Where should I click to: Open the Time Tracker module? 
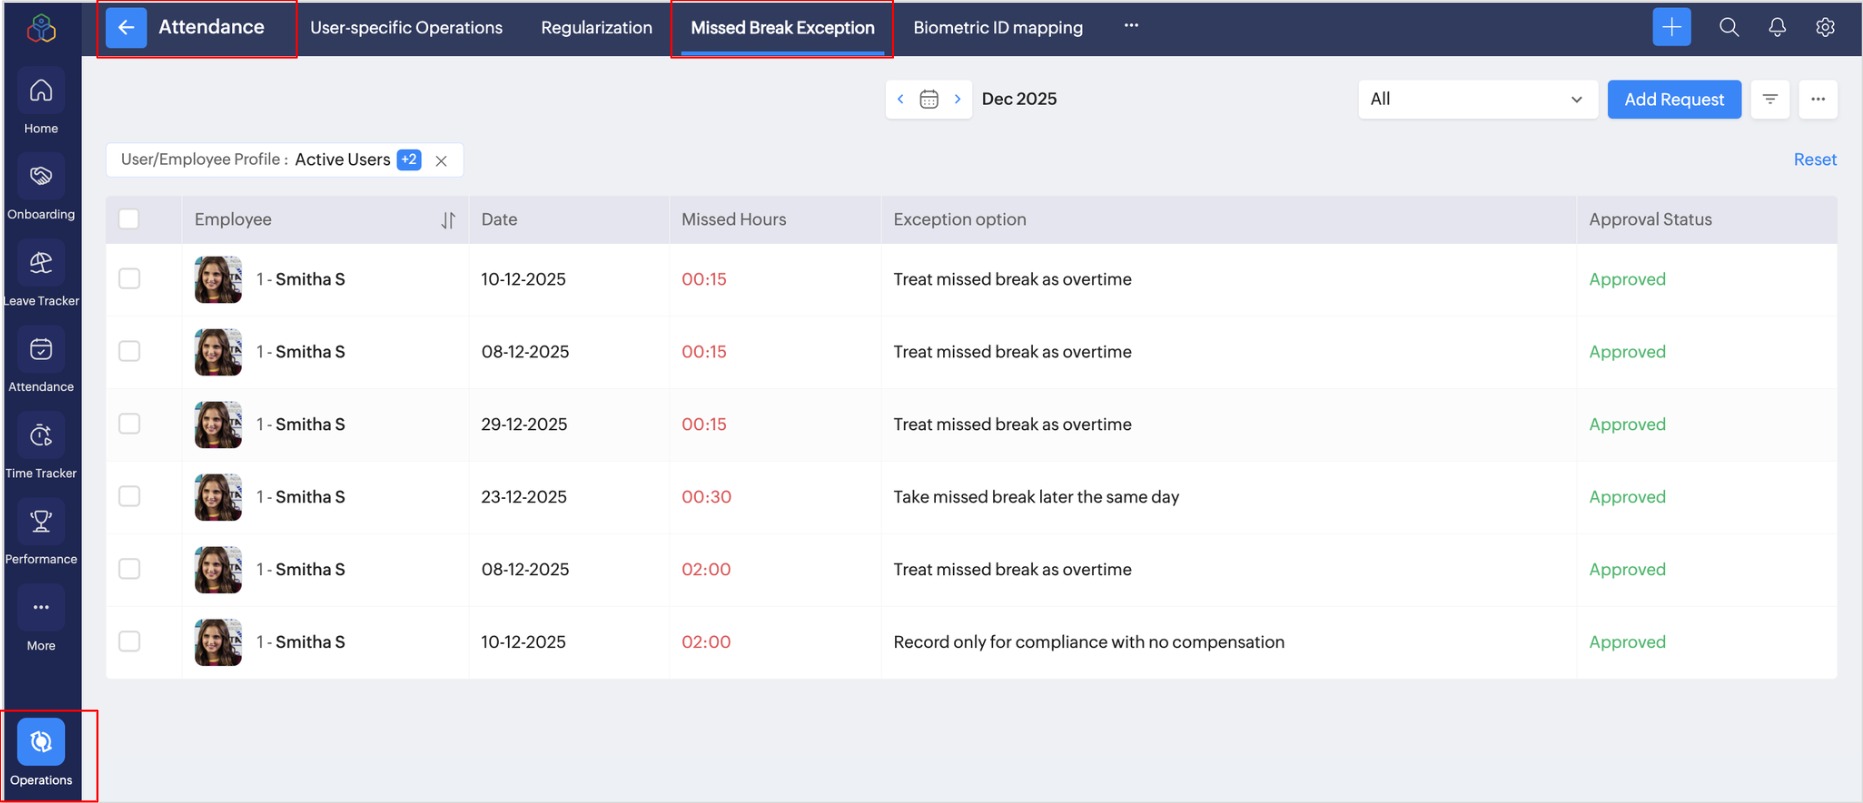(41, 437)
